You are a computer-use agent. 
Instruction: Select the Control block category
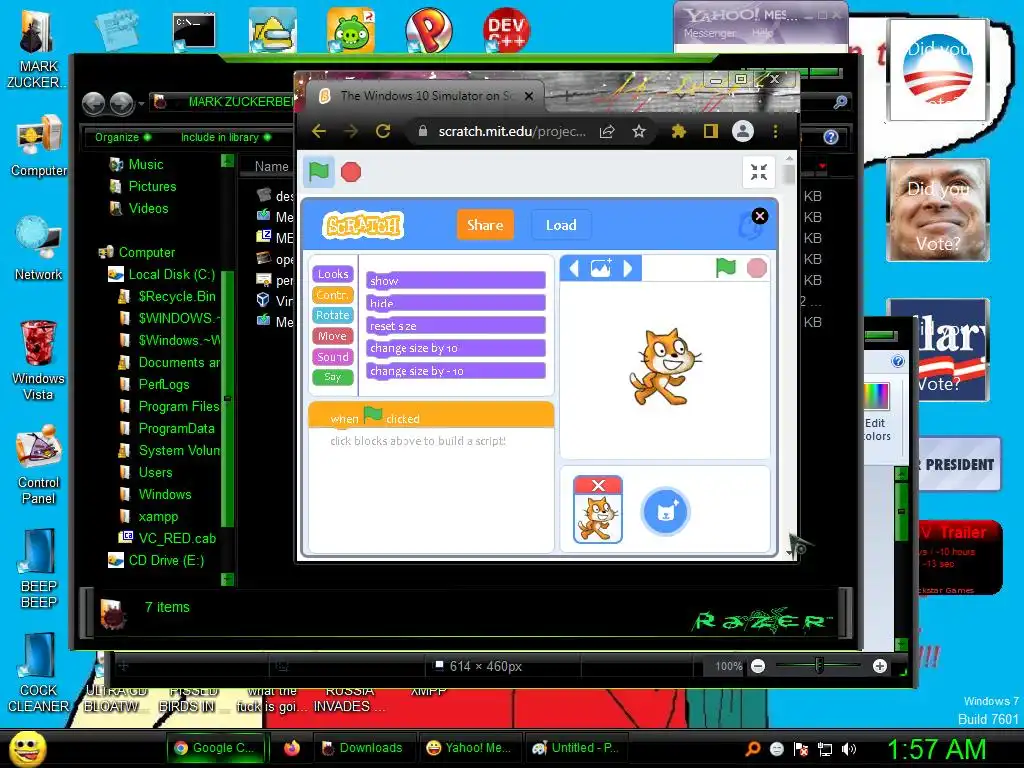click(x=333, y=295)
